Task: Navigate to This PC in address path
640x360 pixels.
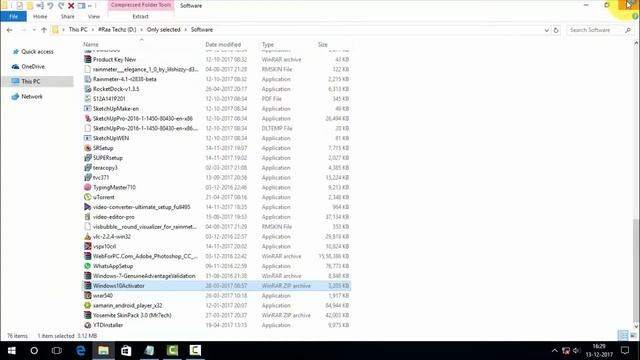Action: [x=78, y=30]
